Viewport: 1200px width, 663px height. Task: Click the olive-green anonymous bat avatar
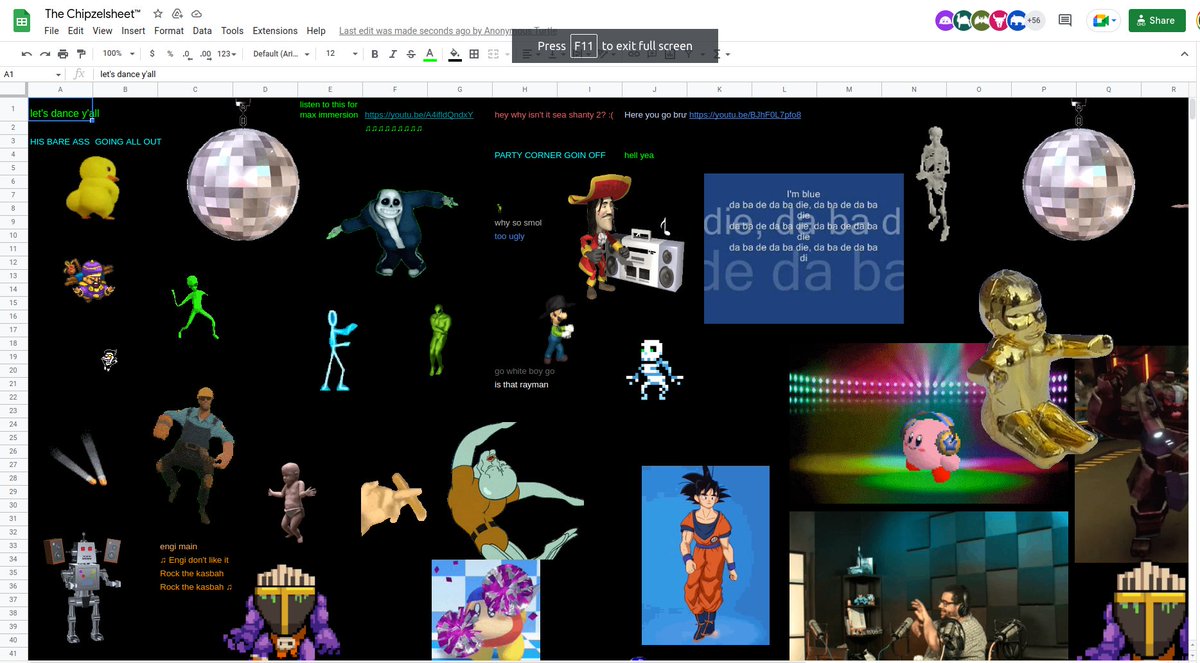click(981, 20)
